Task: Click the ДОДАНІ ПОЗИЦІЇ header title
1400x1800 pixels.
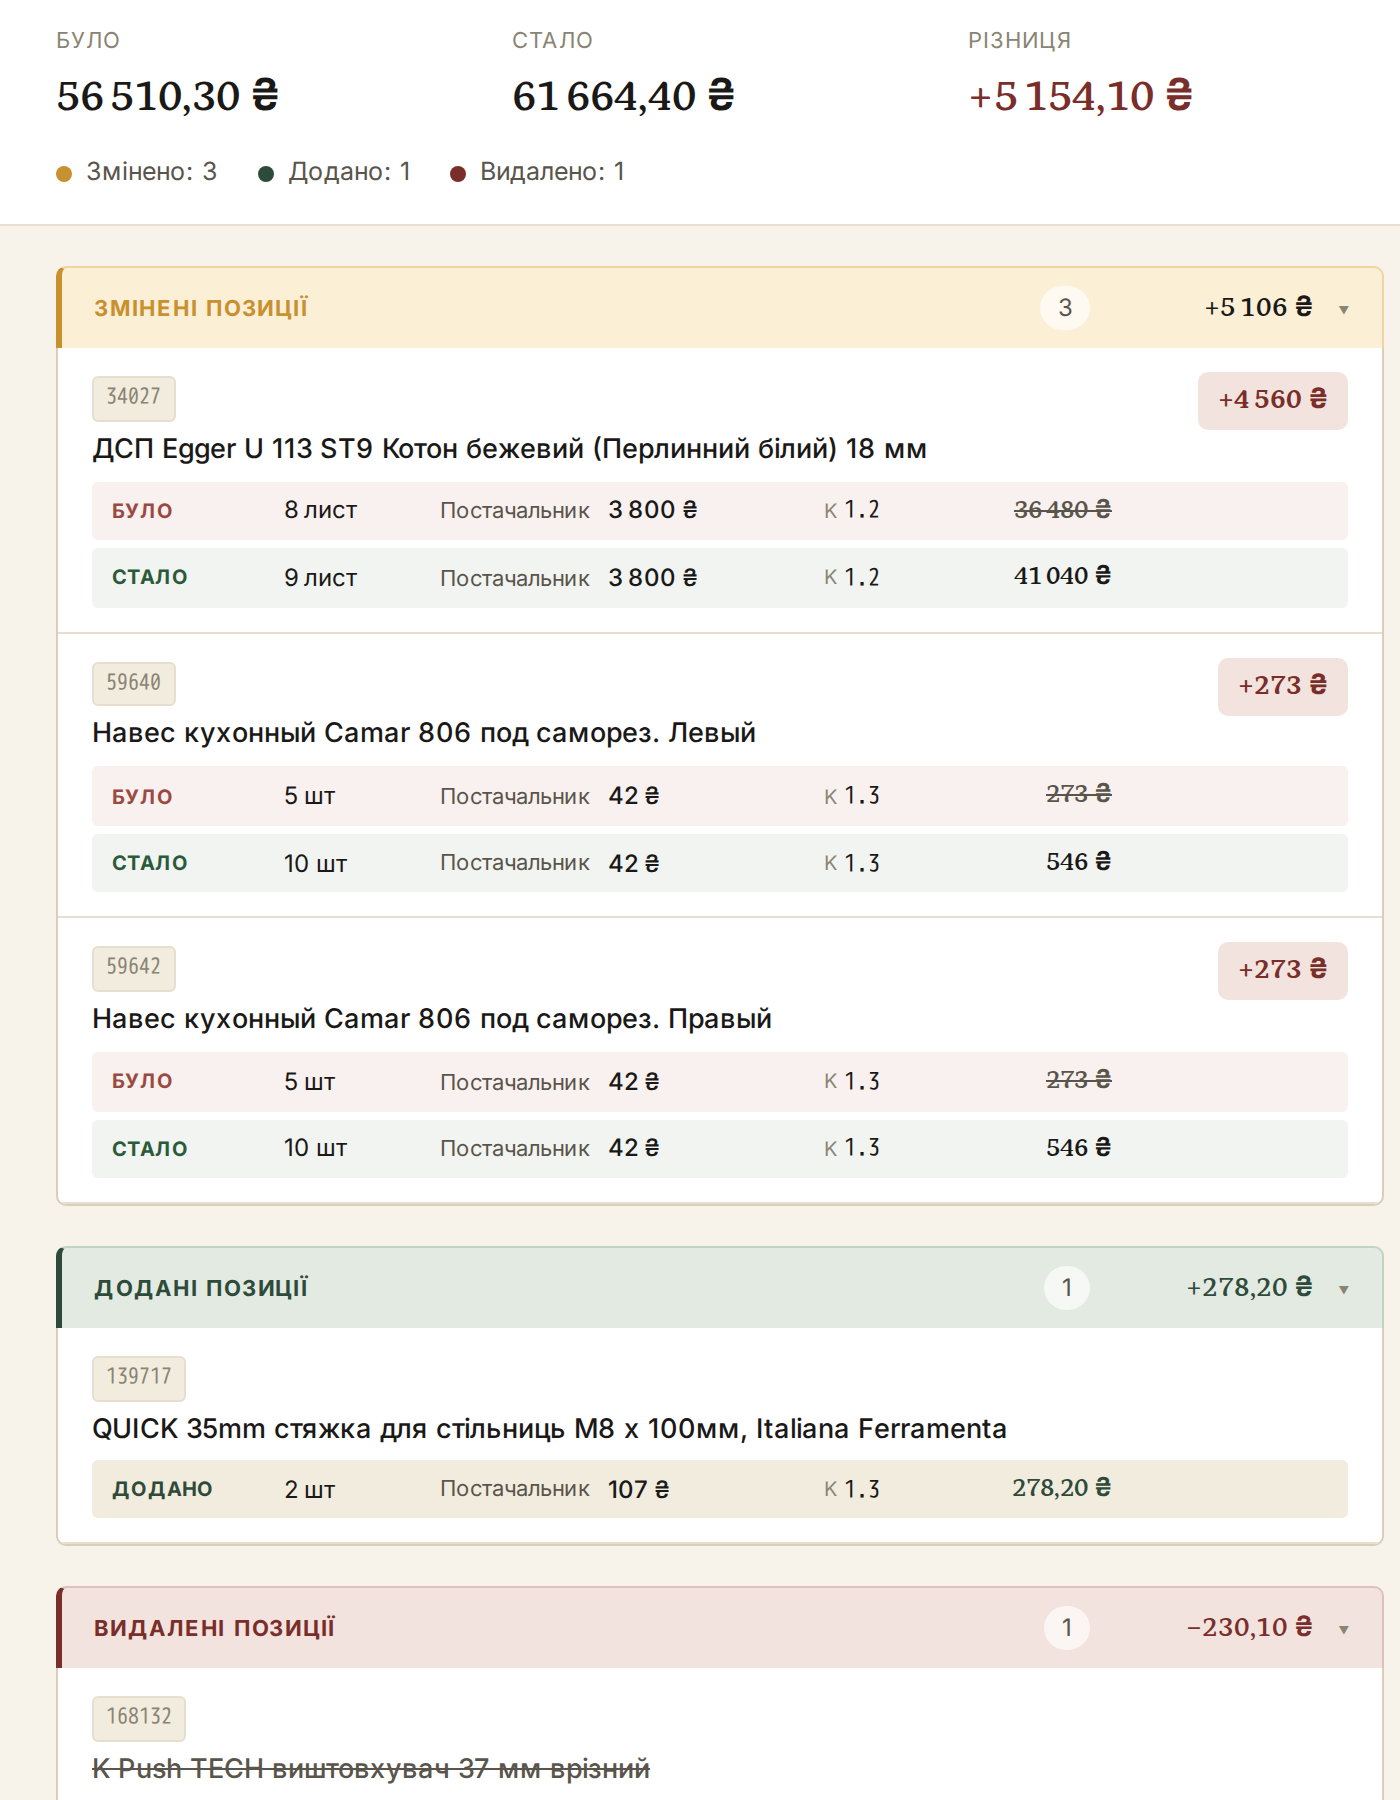Action: click(x=201, y=1288)
